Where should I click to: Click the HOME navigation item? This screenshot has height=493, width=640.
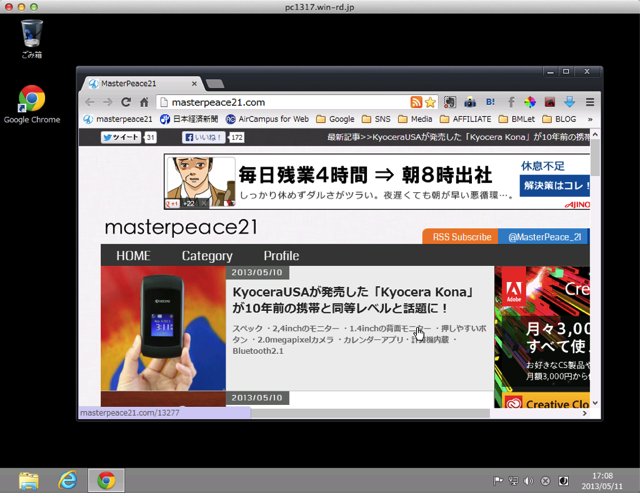coord(133,255)
